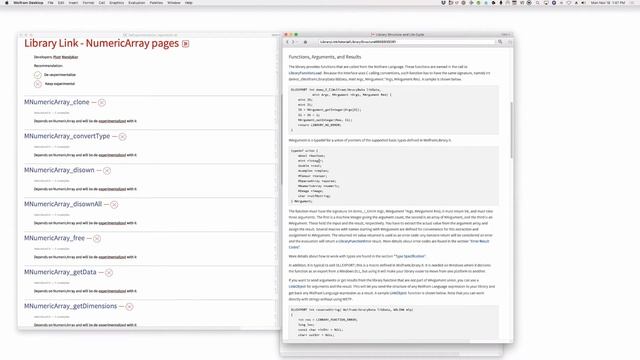Open the Wolfram Desktop application menu
Viewport: 640px width, 360px height.
pos(28,2)
